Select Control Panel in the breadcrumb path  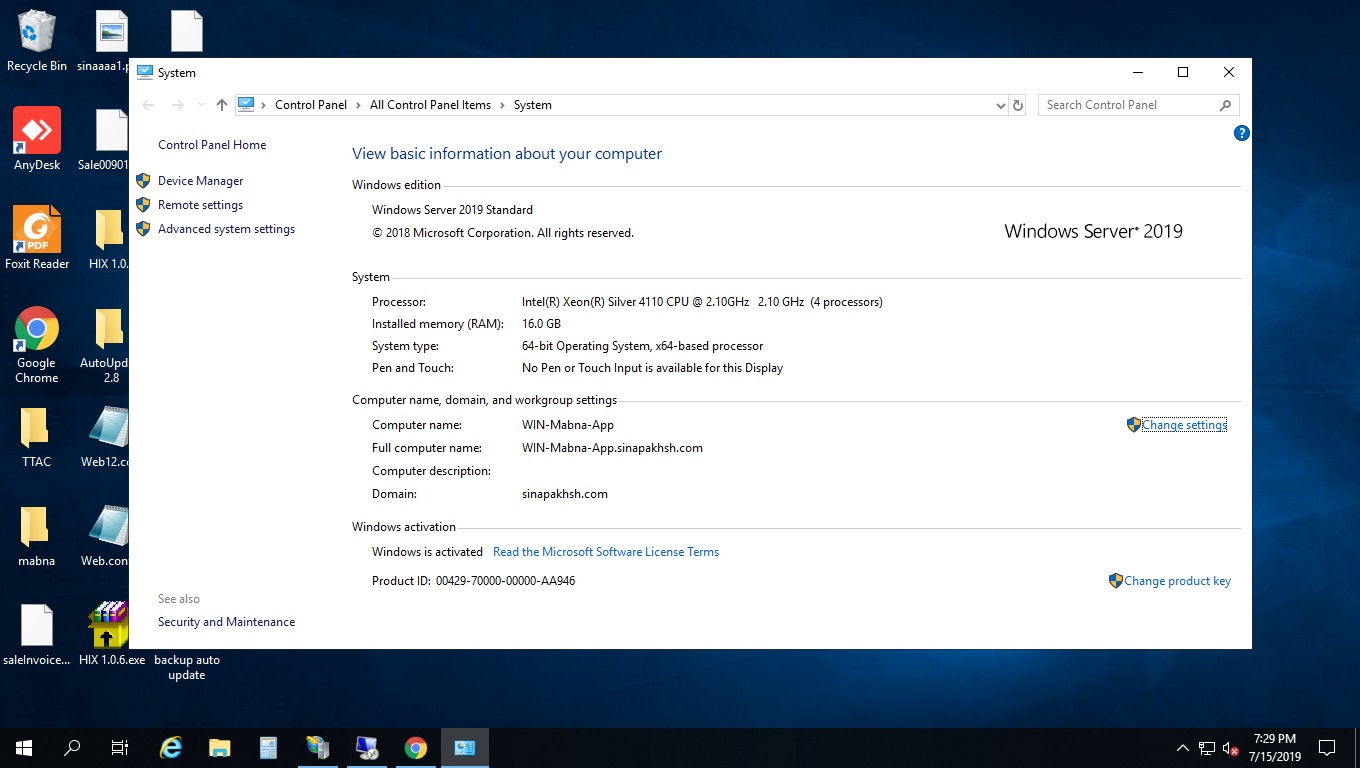[x=310, y=105]
